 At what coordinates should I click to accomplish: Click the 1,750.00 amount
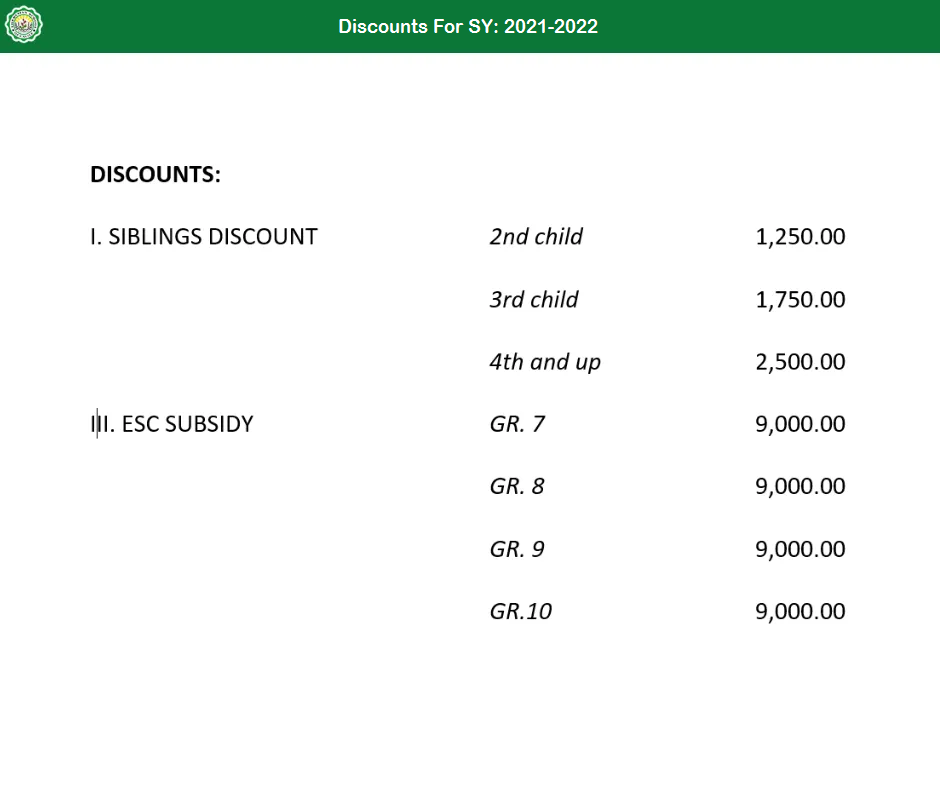coord(800,299)
